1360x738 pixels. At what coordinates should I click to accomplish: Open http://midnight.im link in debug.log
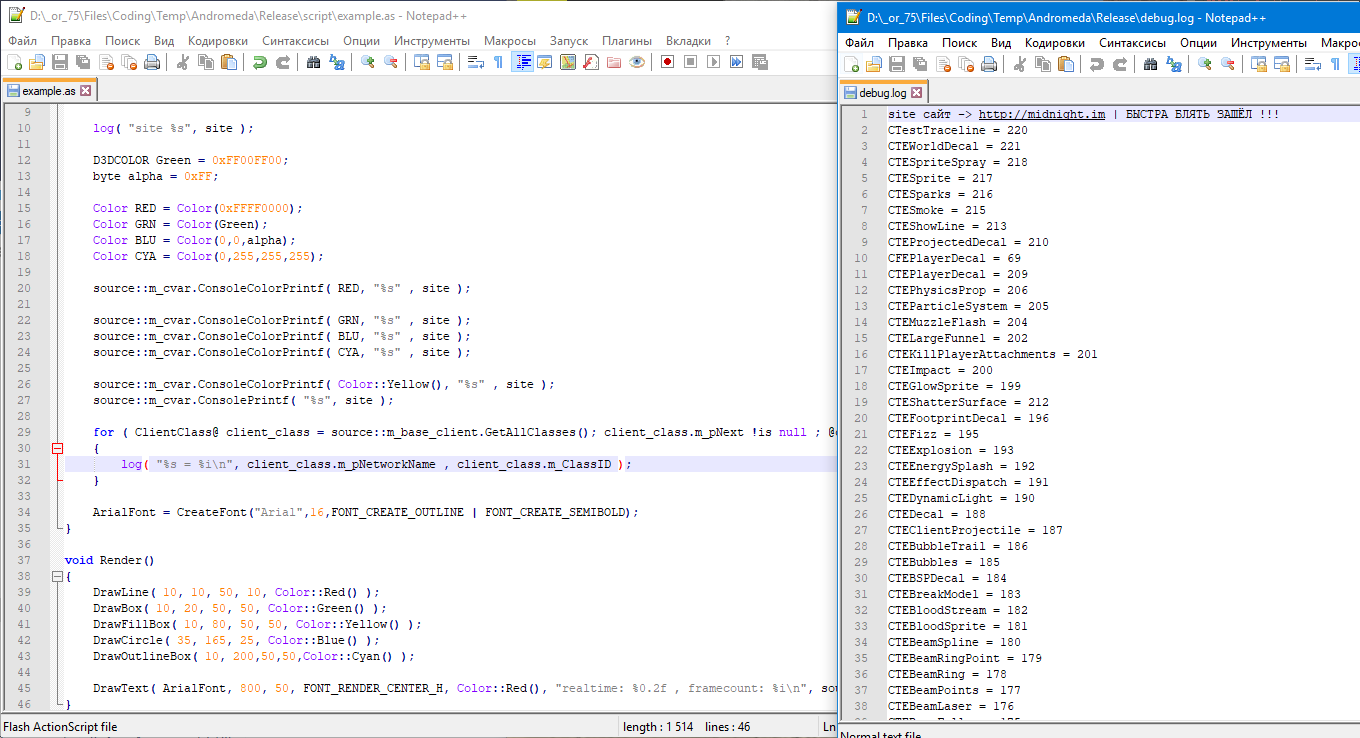(1042, 114)
